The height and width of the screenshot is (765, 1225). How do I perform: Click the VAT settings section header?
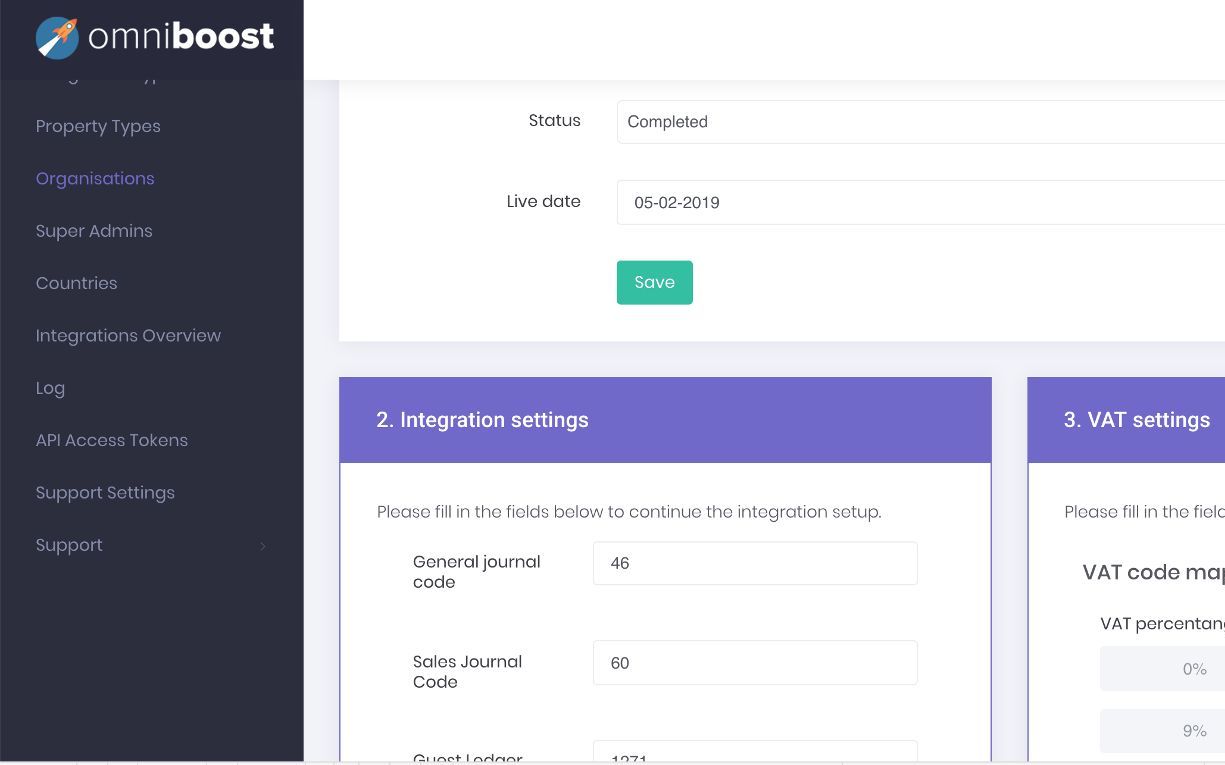coord(1137,420)
